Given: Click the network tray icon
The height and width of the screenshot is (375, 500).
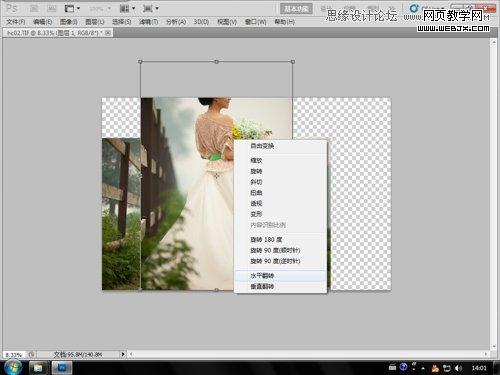Looking at the screenshot, I should (447, 368).
